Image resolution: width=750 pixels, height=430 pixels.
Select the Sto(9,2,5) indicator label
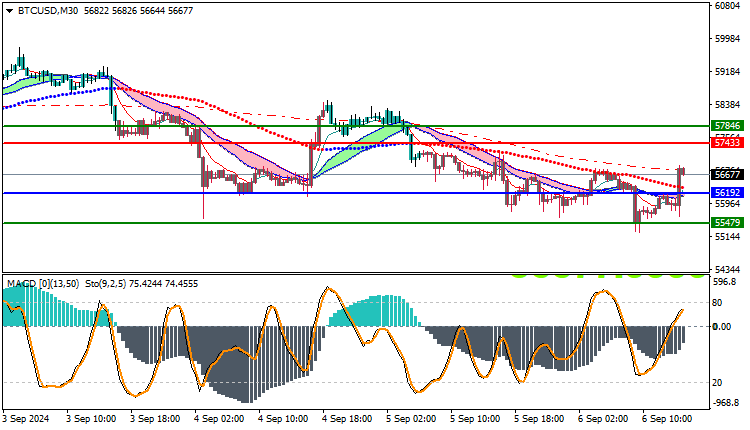(x=105, y=284)
